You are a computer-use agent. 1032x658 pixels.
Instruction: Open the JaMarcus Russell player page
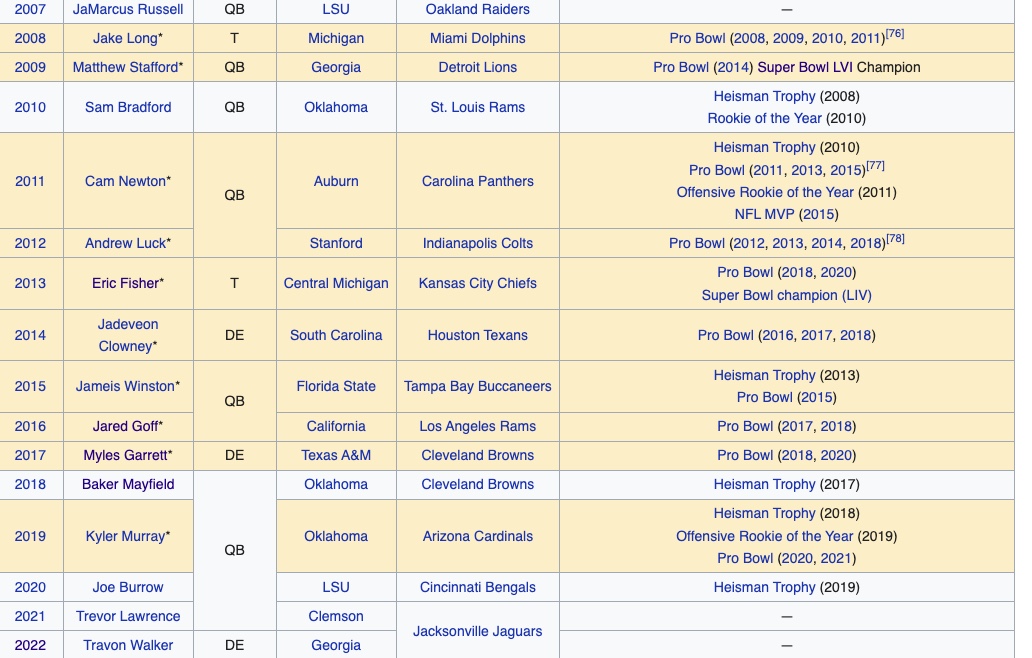[x=127, y=9]
